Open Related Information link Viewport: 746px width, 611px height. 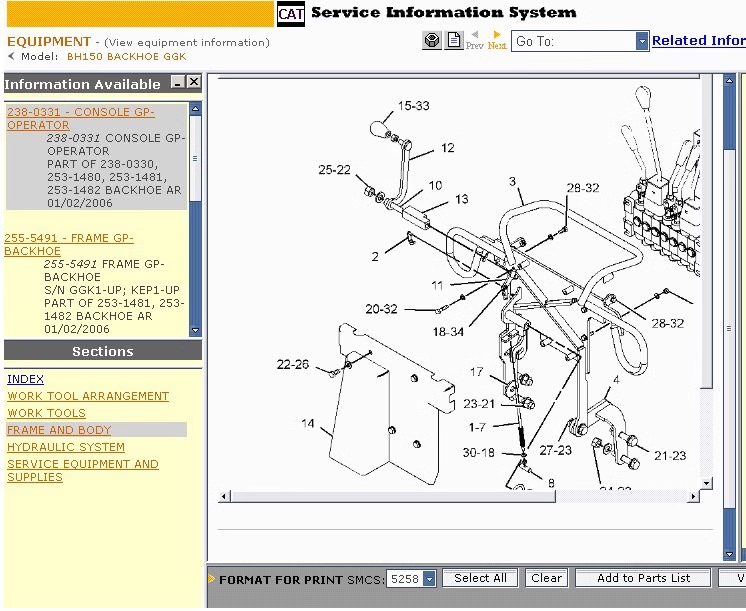click(698, 41)
